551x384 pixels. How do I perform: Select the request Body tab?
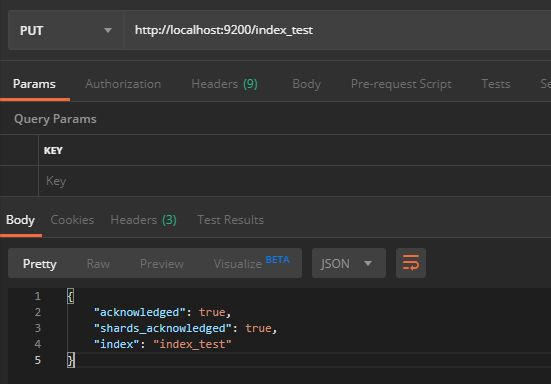[306, 84]
